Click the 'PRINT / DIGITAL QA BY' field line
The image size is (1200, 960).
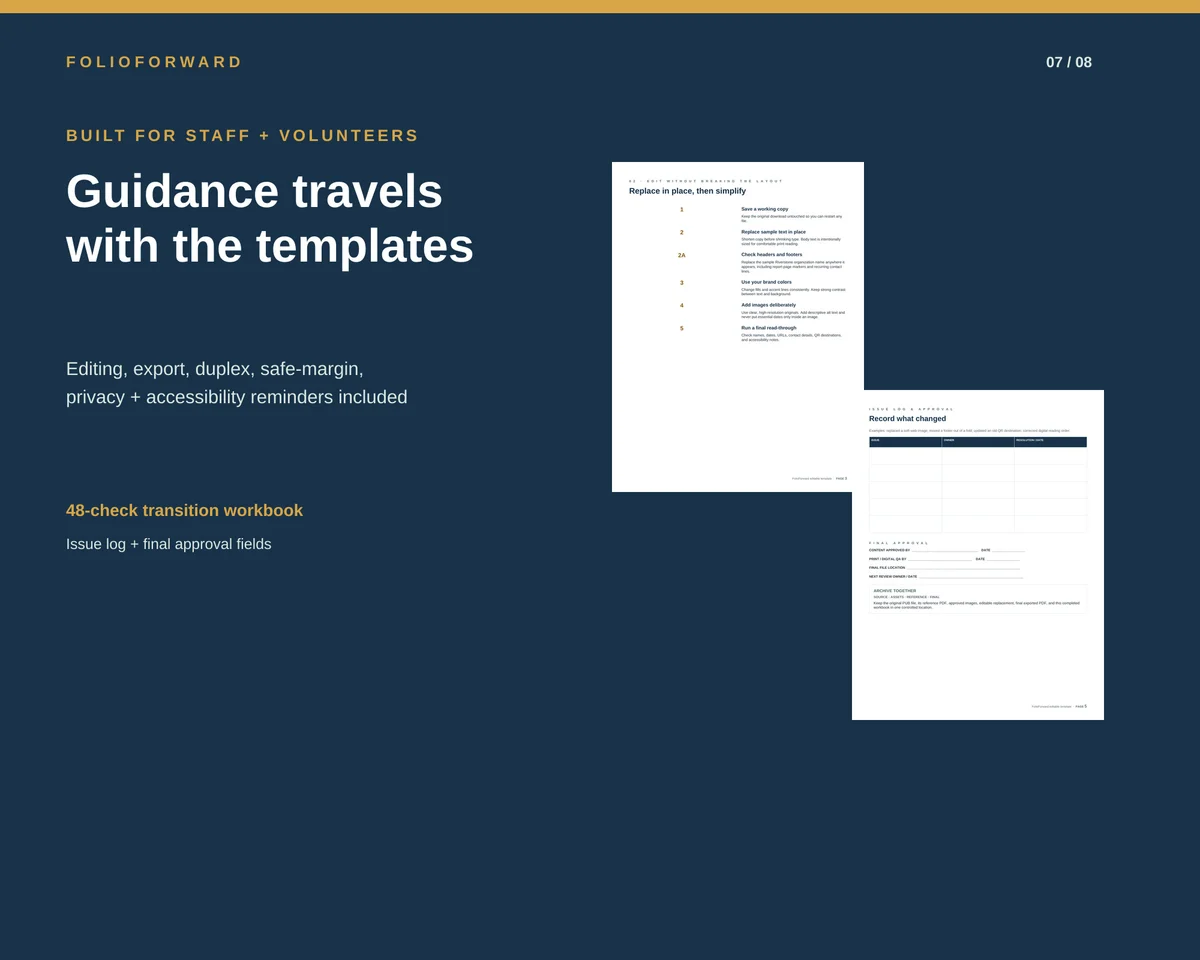click(x=921, y=559)
